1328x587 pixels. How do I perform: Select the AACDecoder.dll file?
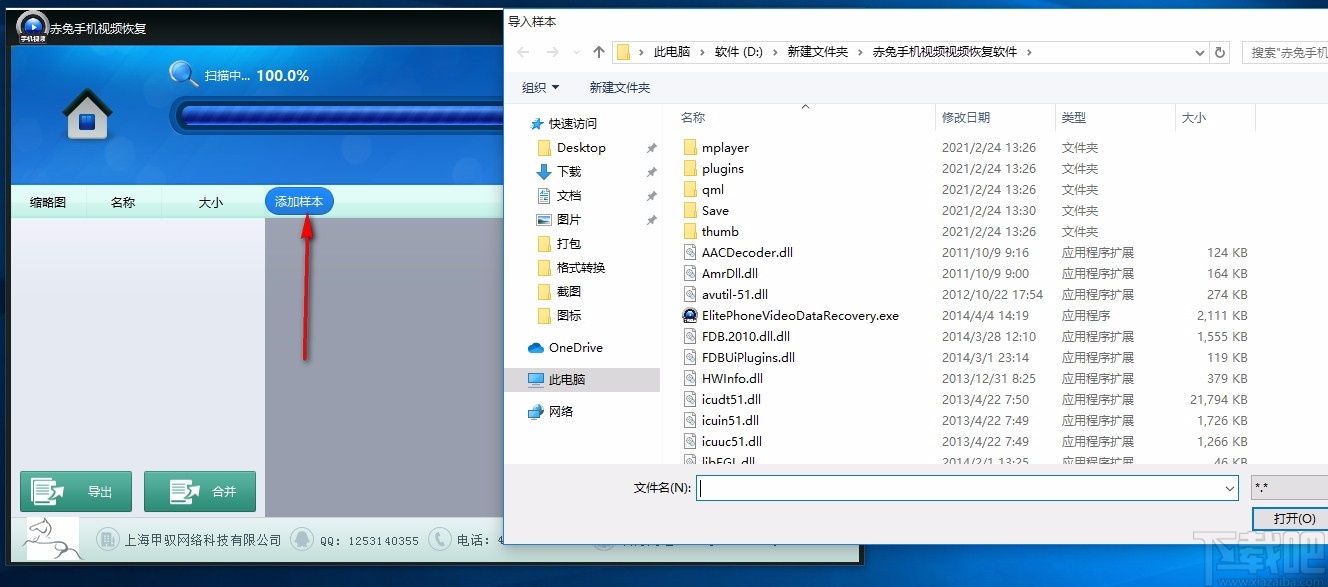click(747, 253)
